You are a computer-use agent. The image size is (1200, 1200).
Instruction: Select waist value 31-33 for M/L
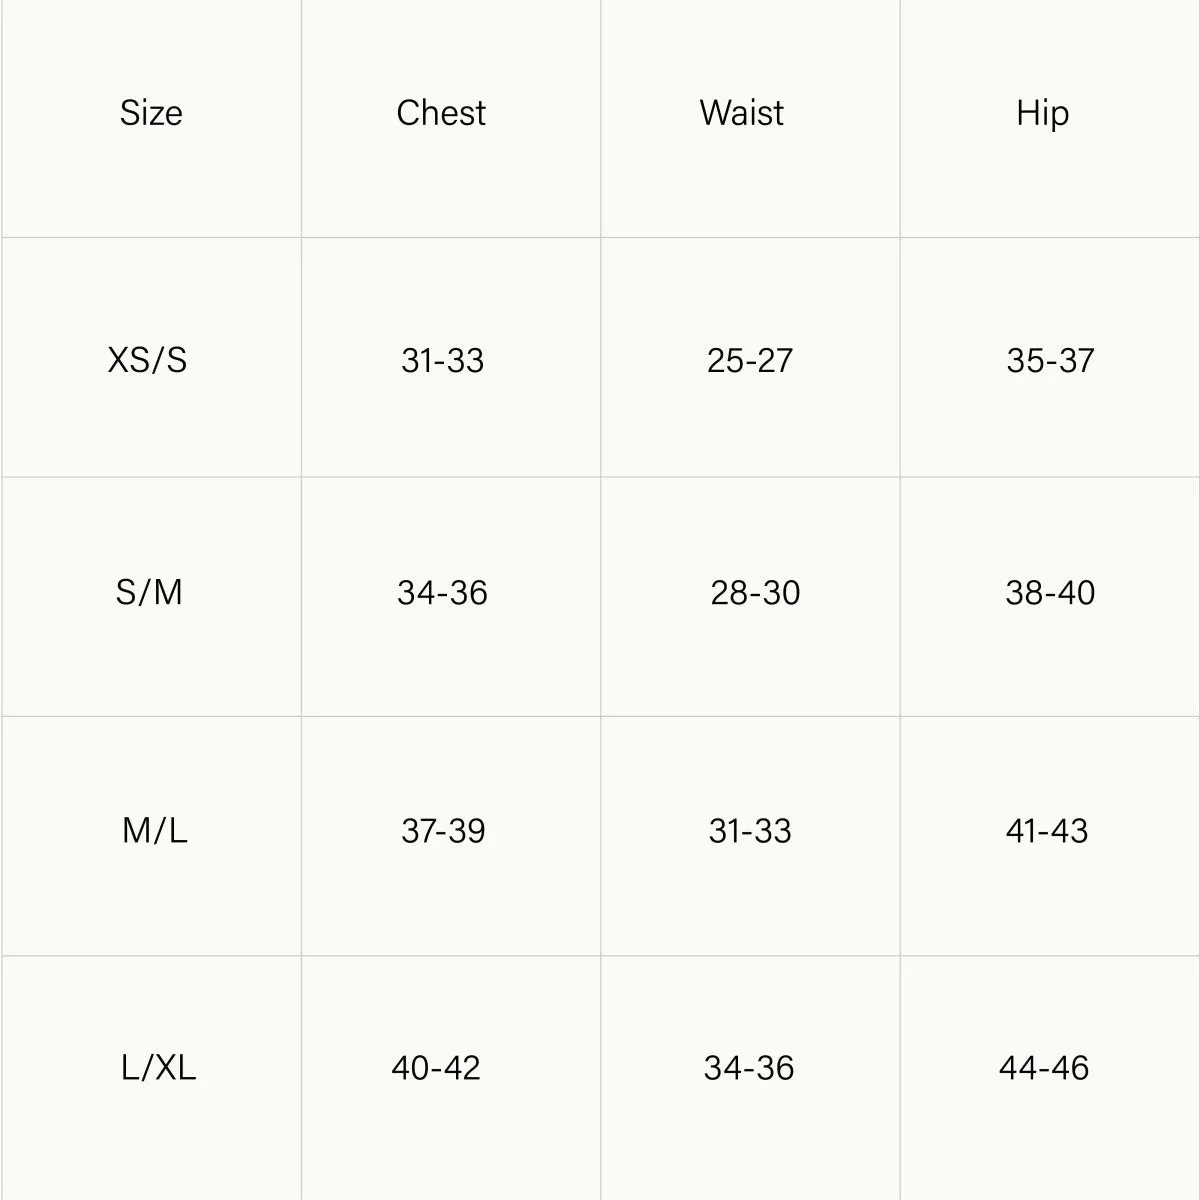pos(750,830)
